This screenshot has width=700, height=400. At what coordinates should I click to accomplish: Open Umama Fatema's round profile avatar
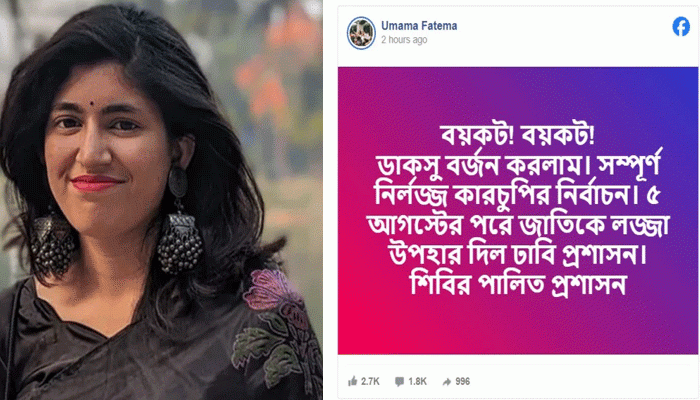(x=361, y=33)
